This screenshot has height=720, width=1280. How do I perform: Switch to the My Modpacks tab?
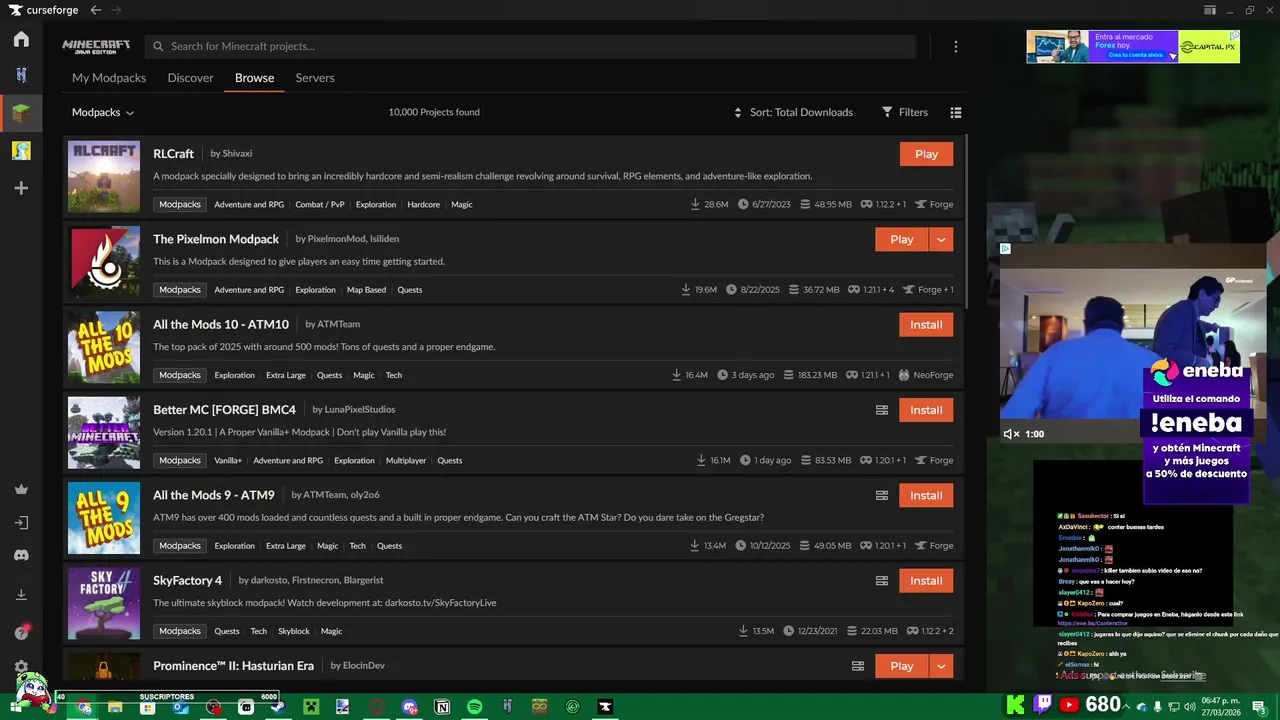pos(109,78)
